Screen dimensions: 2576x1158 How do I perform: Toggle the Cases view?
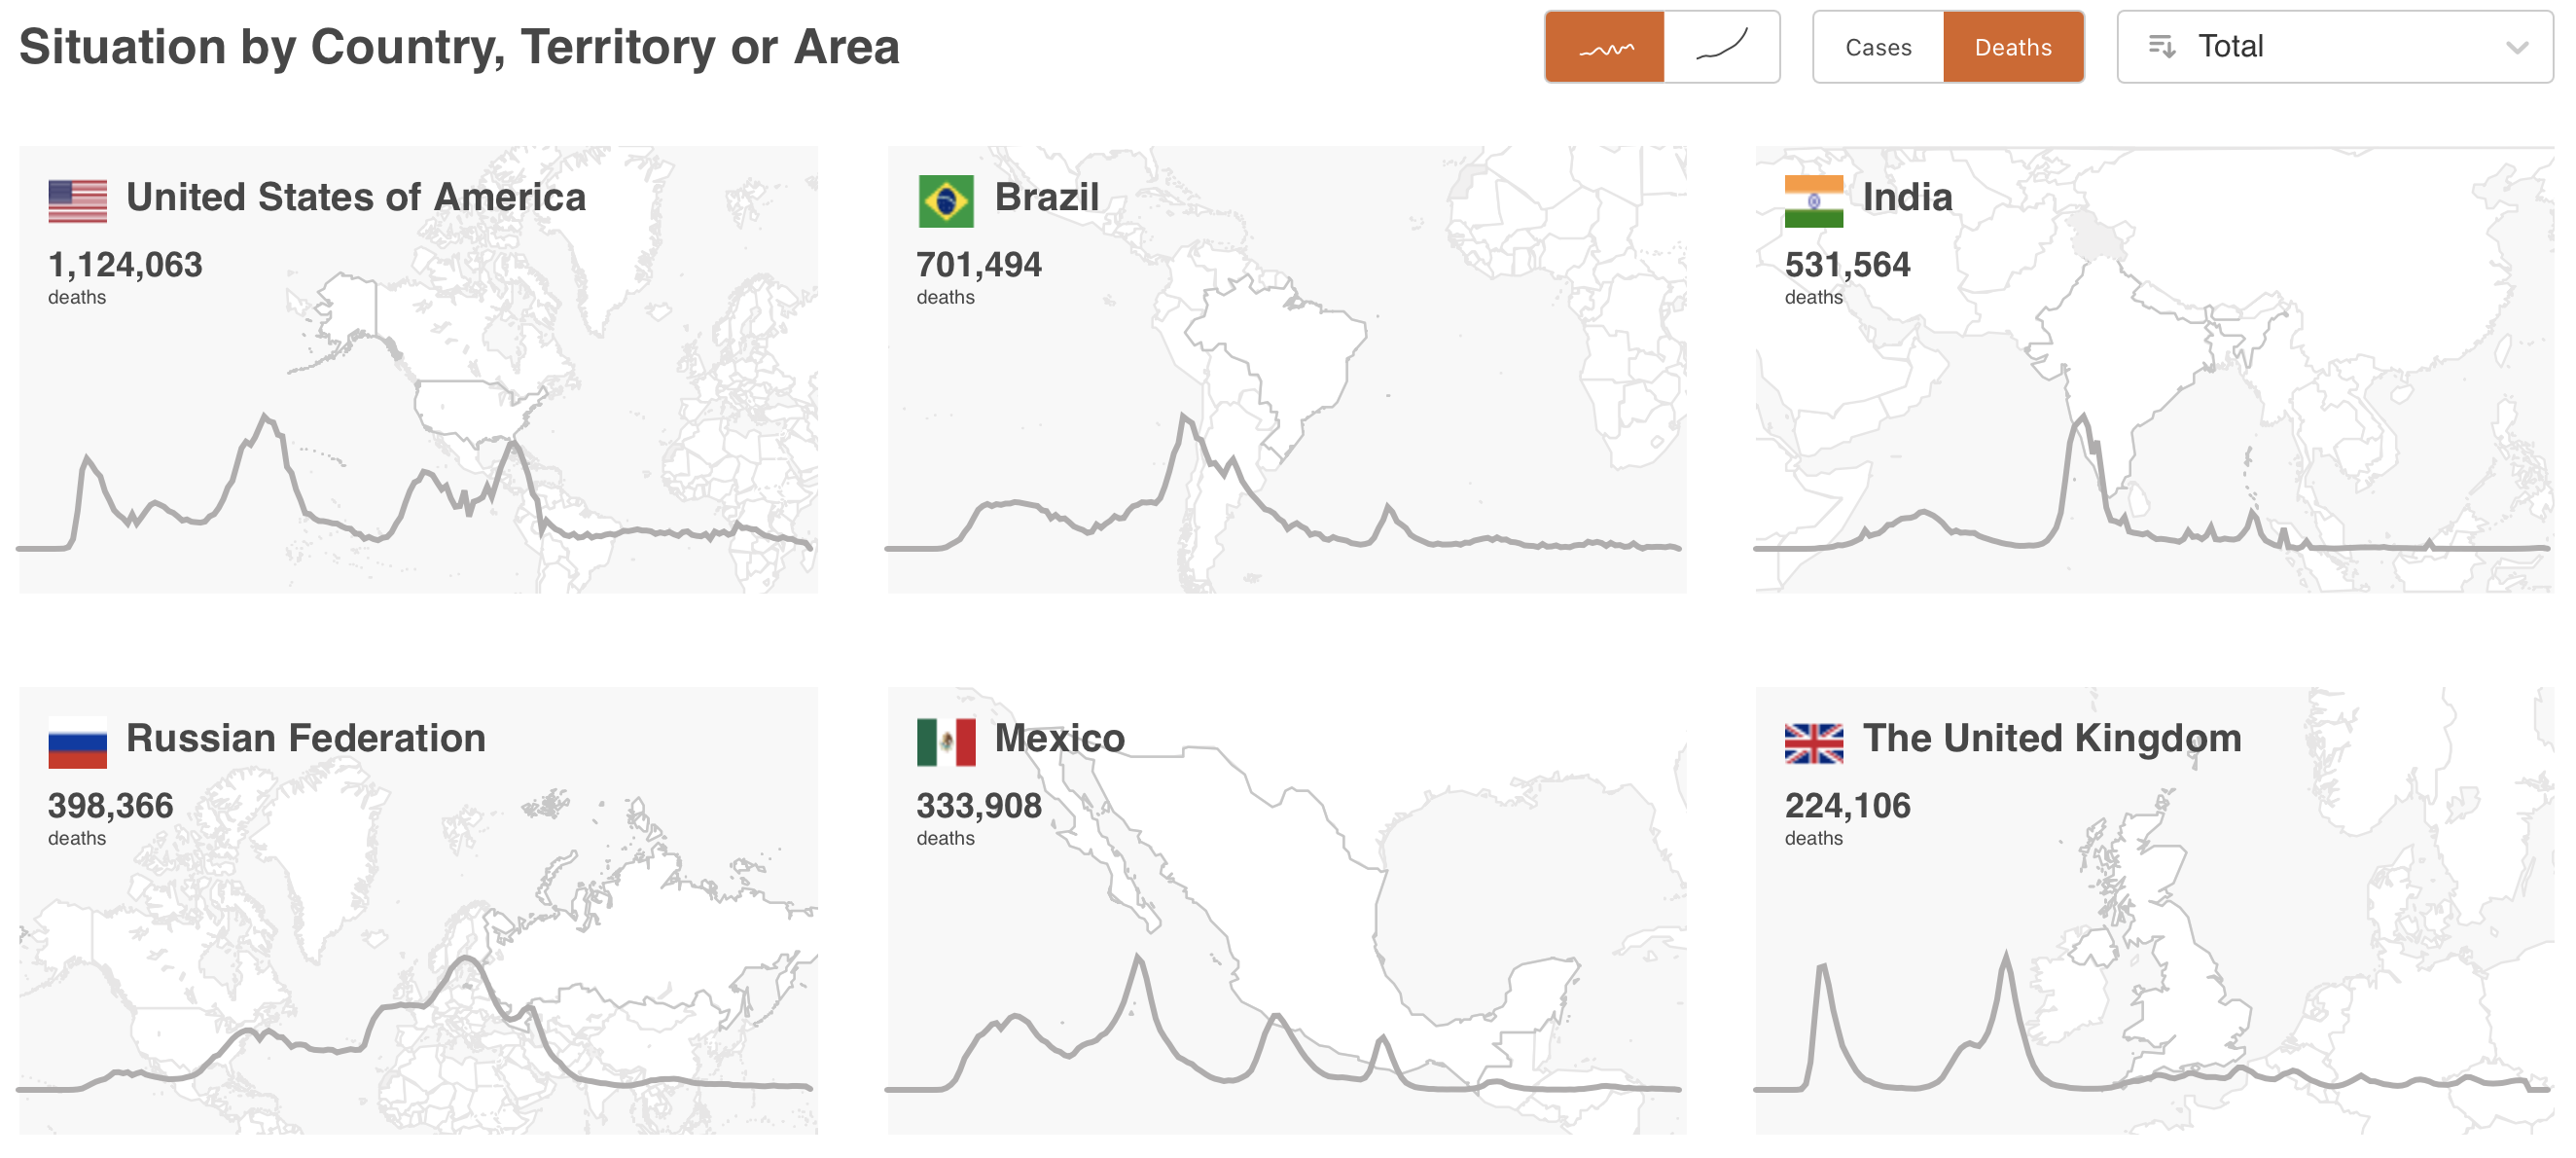(1877, 47)
